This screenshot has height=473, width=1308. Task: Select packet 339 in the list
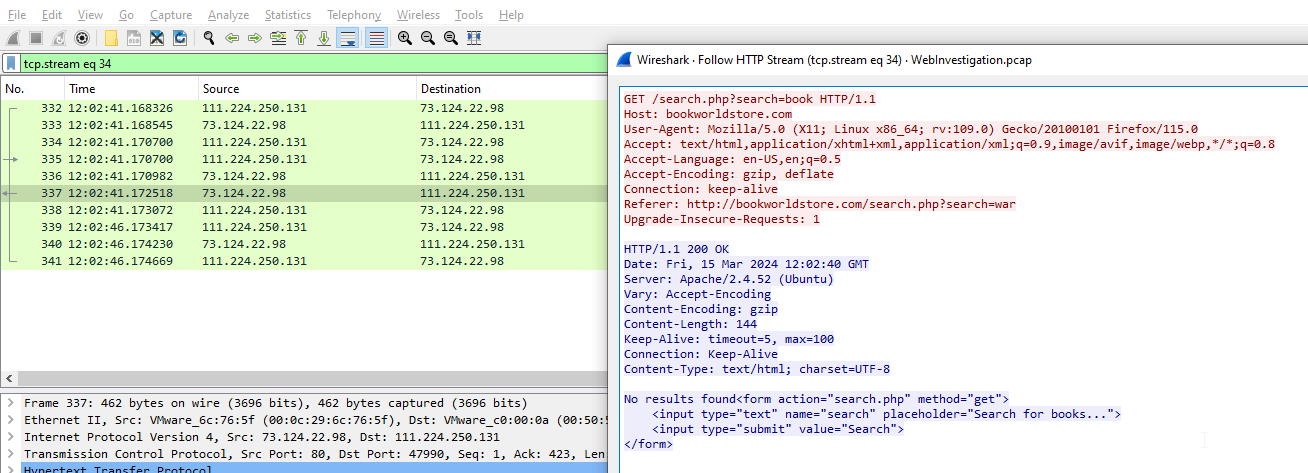click(x=305, y=227)
